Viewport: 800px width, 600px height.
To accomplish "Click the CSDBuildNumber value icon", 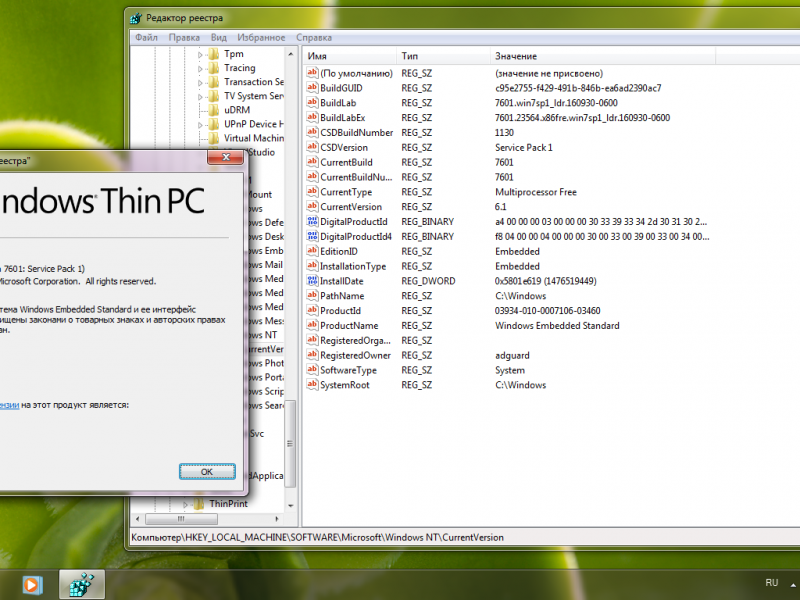I will pyautogui.click(x=312, y=132).
